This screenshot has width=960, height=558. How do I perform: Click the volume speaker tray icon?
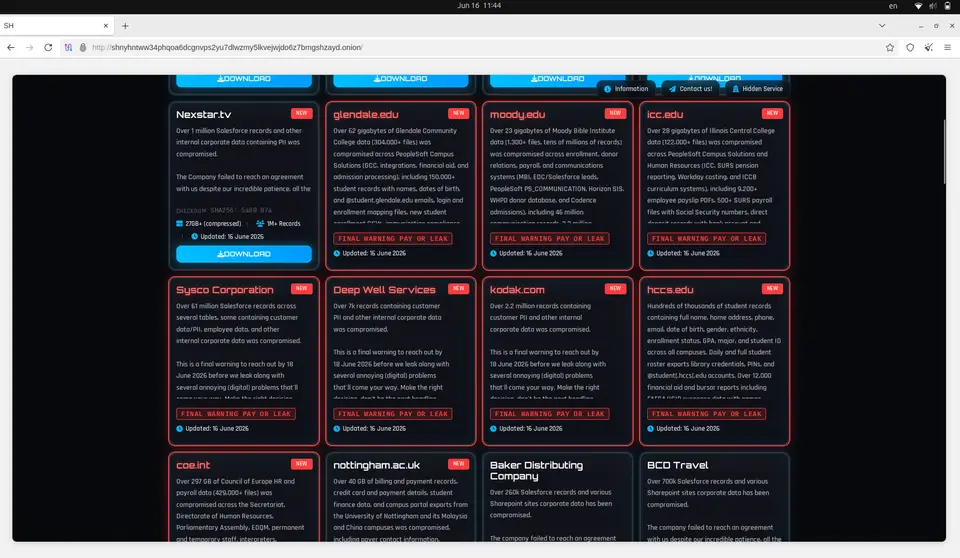tap(932, 6)
